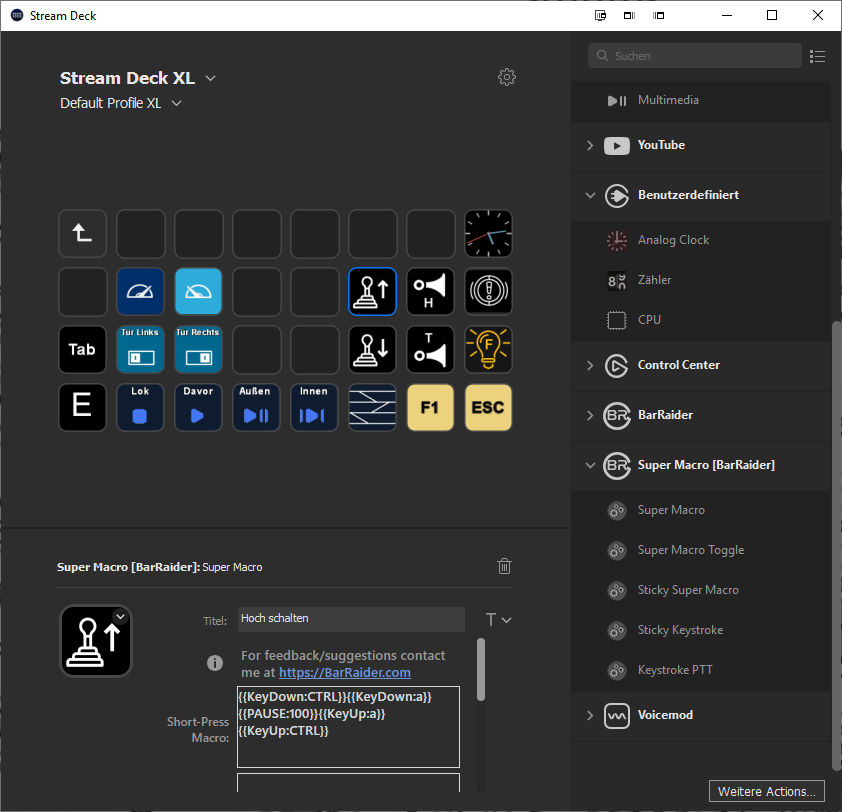Screen dimensions: 842x812
Task: Choose the Super Macro action in list
Action: 701,510
